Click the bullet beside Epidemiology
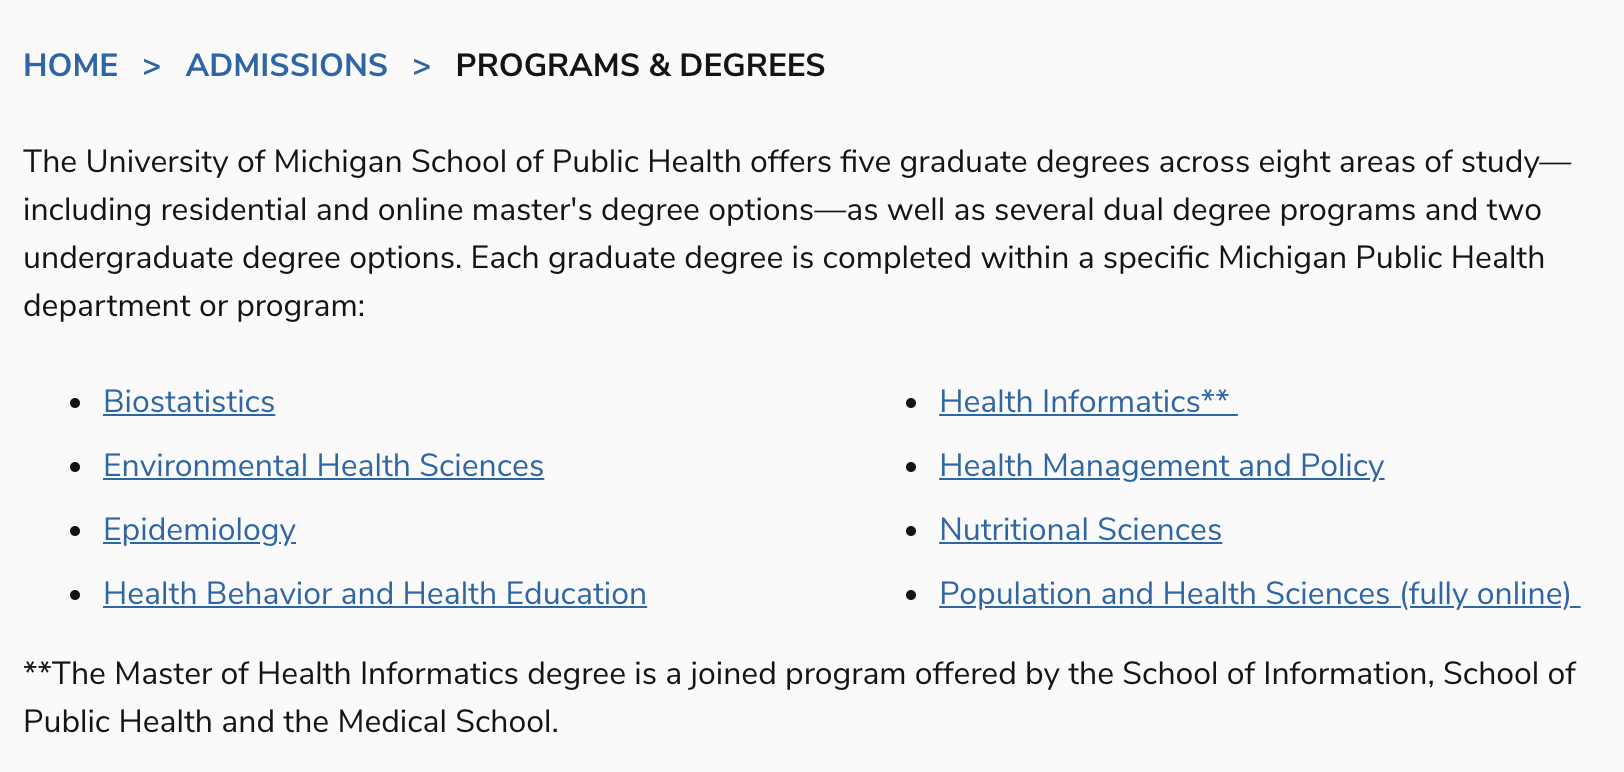 (x=75, y=531)
